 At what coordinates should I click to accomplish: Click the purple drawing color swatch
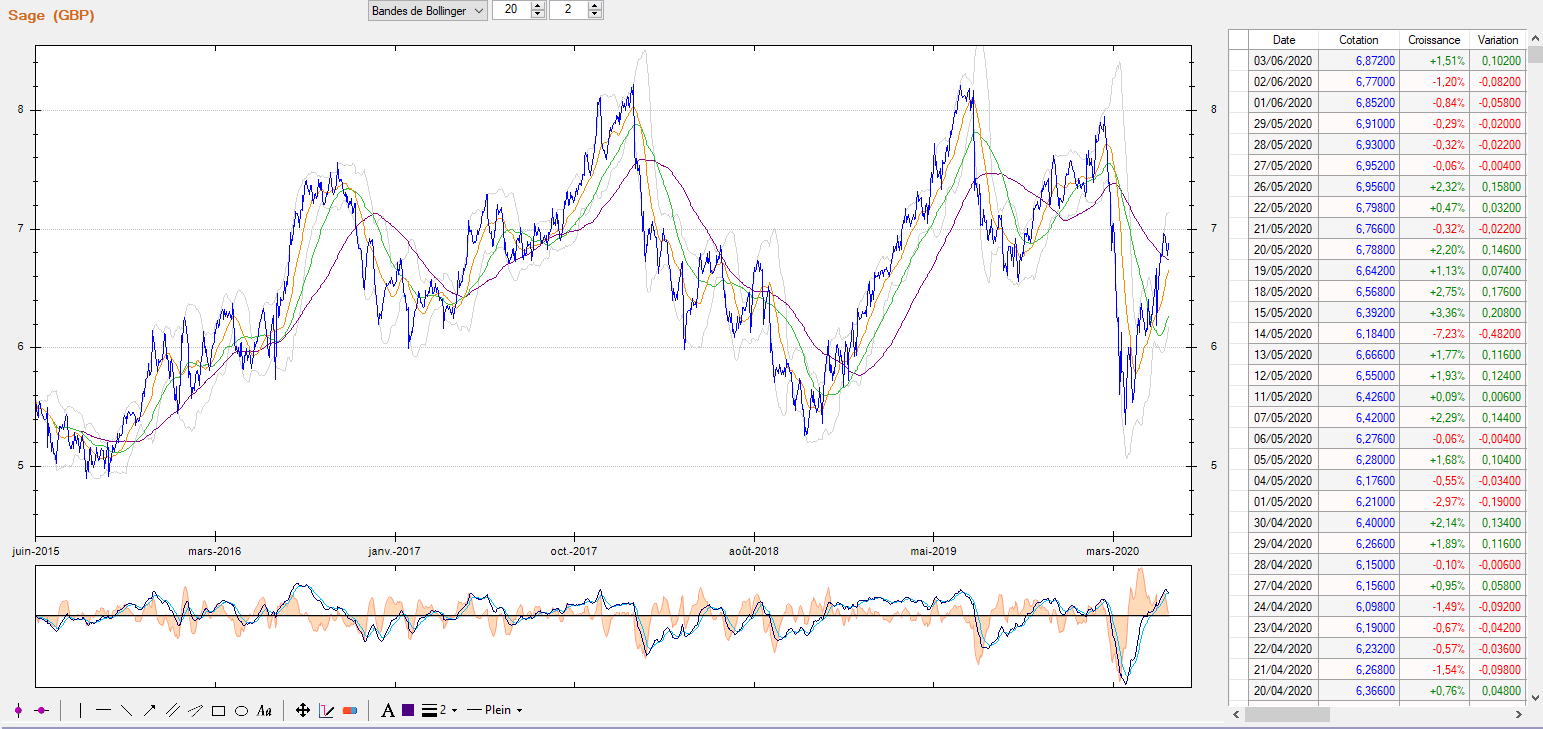click(408, 710)
